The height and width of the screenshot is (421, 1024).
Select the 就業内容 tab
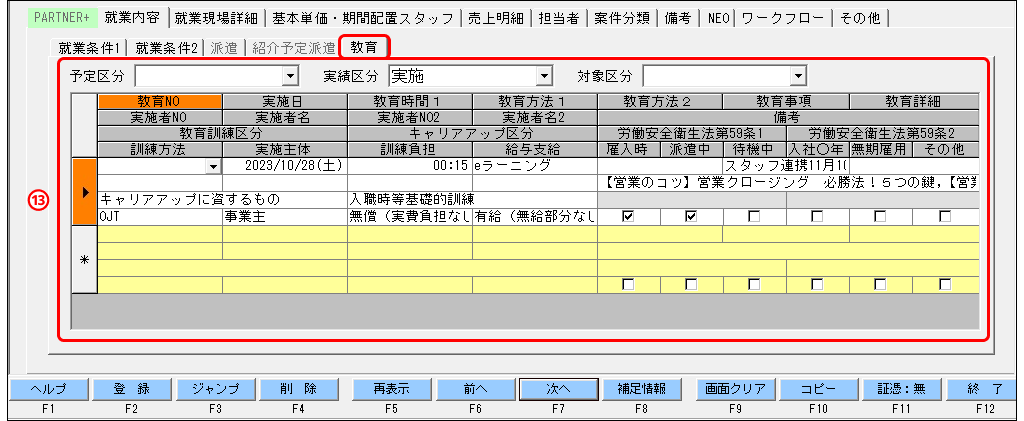click(132, 18)
